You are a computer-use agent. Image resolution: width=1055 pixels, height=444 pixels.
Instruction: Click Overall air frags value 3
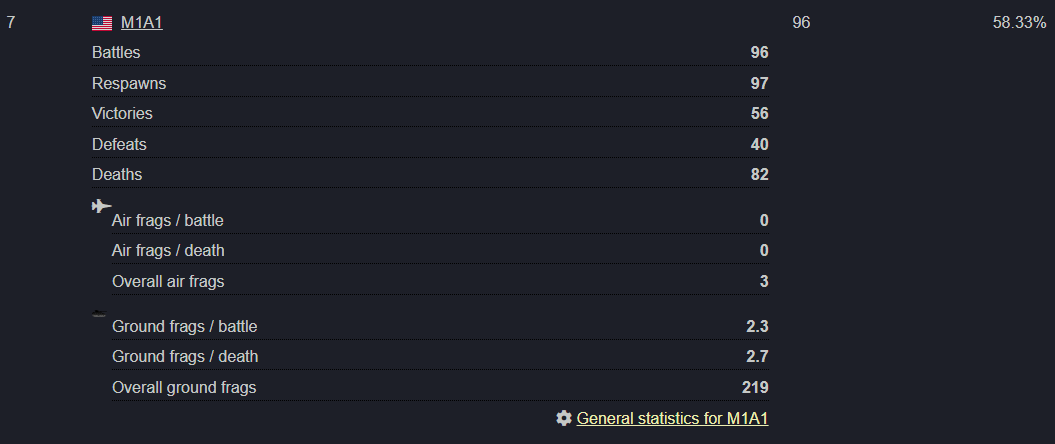(764, 281)
